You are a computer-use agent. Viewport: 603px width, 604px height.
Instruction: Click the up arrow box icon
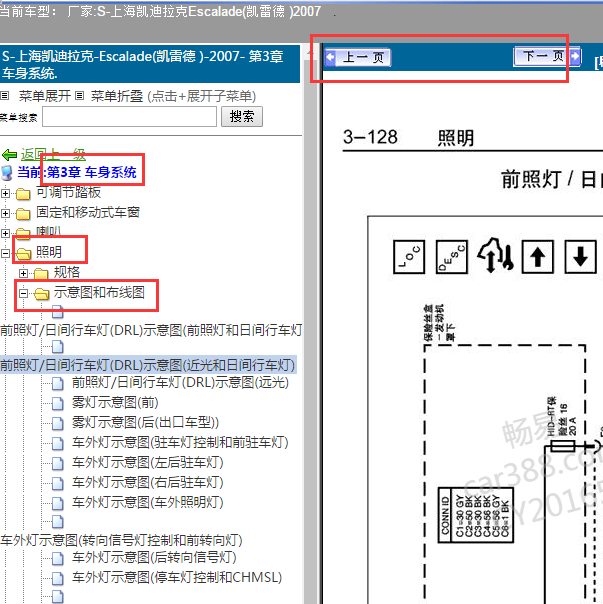coord(538,257)
